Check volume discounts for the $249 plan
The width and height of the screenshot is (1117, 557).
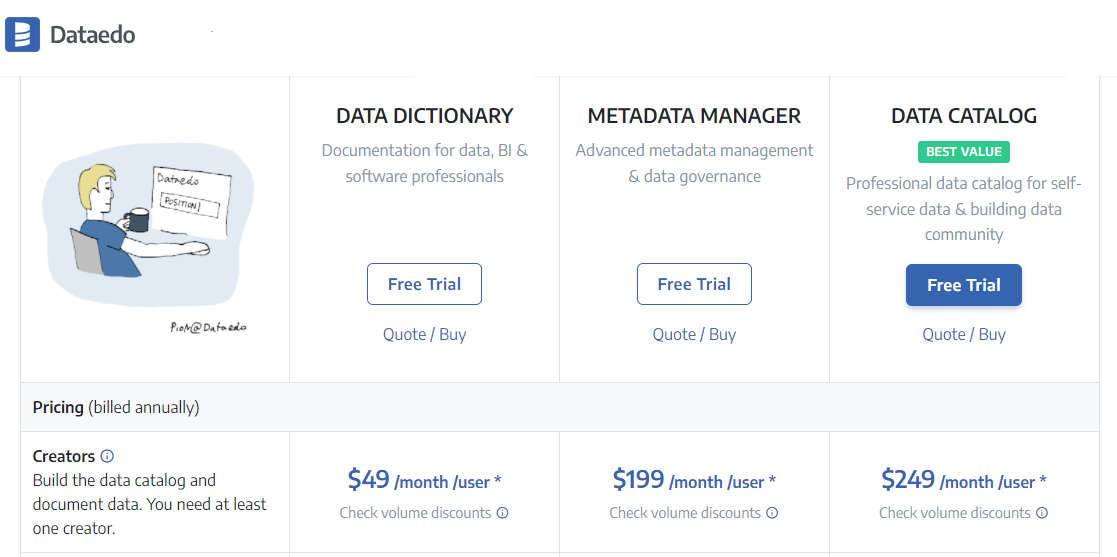(x=955, y=513)
